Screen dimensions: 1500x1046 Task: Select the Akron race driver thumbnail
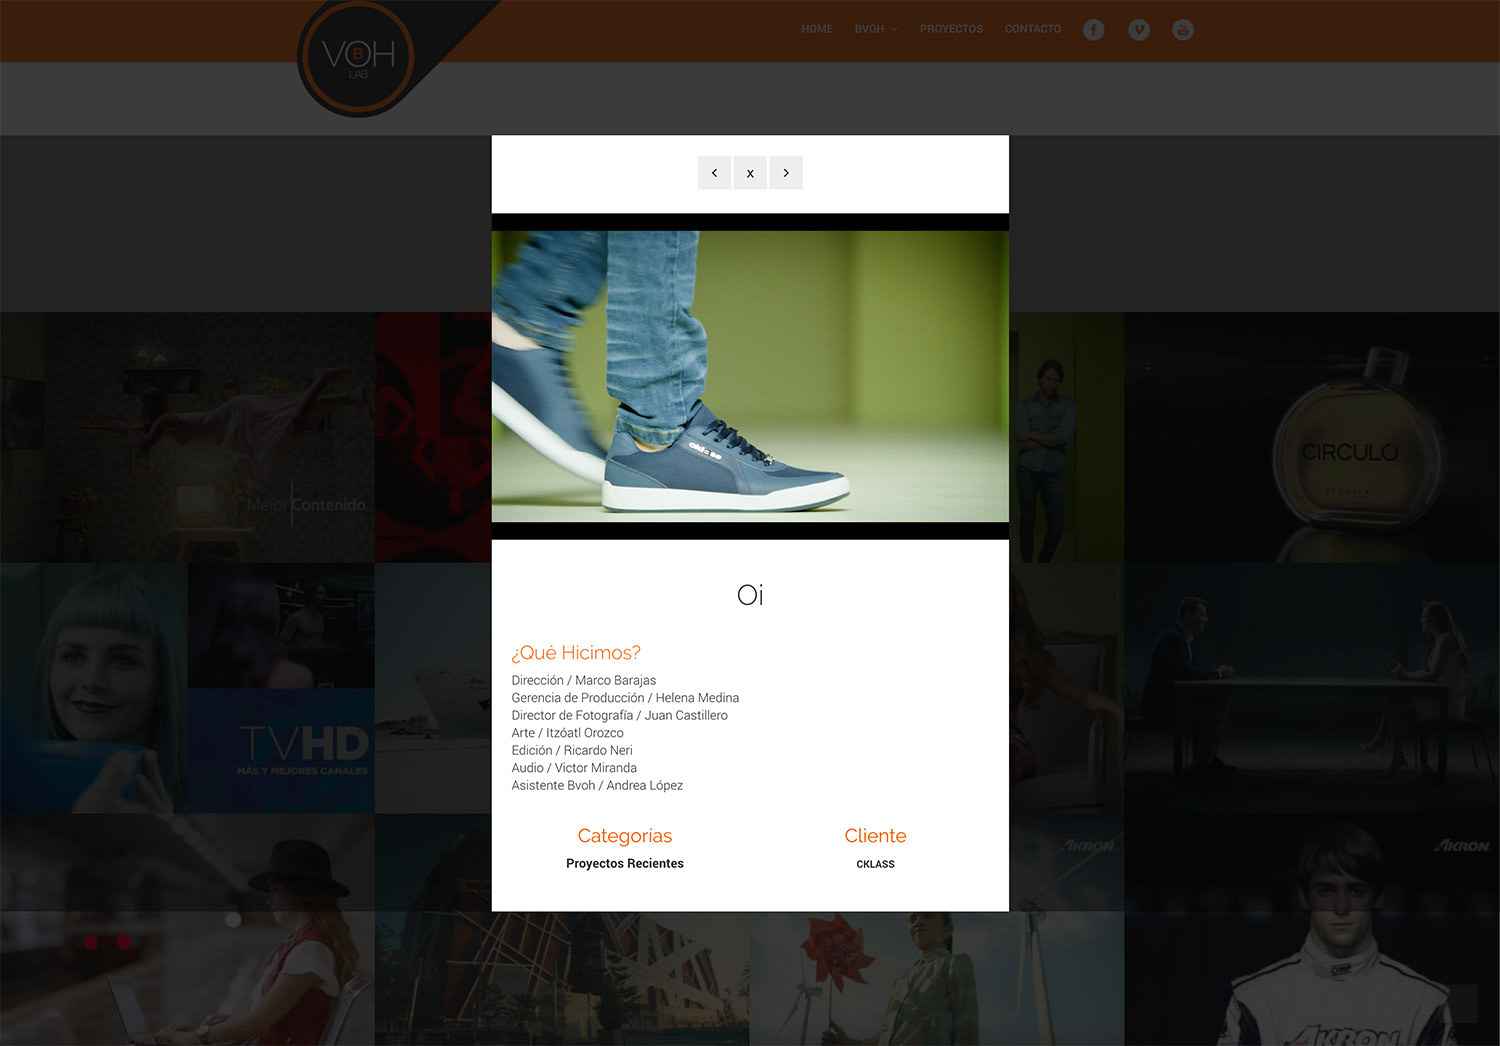point(1312,930)
